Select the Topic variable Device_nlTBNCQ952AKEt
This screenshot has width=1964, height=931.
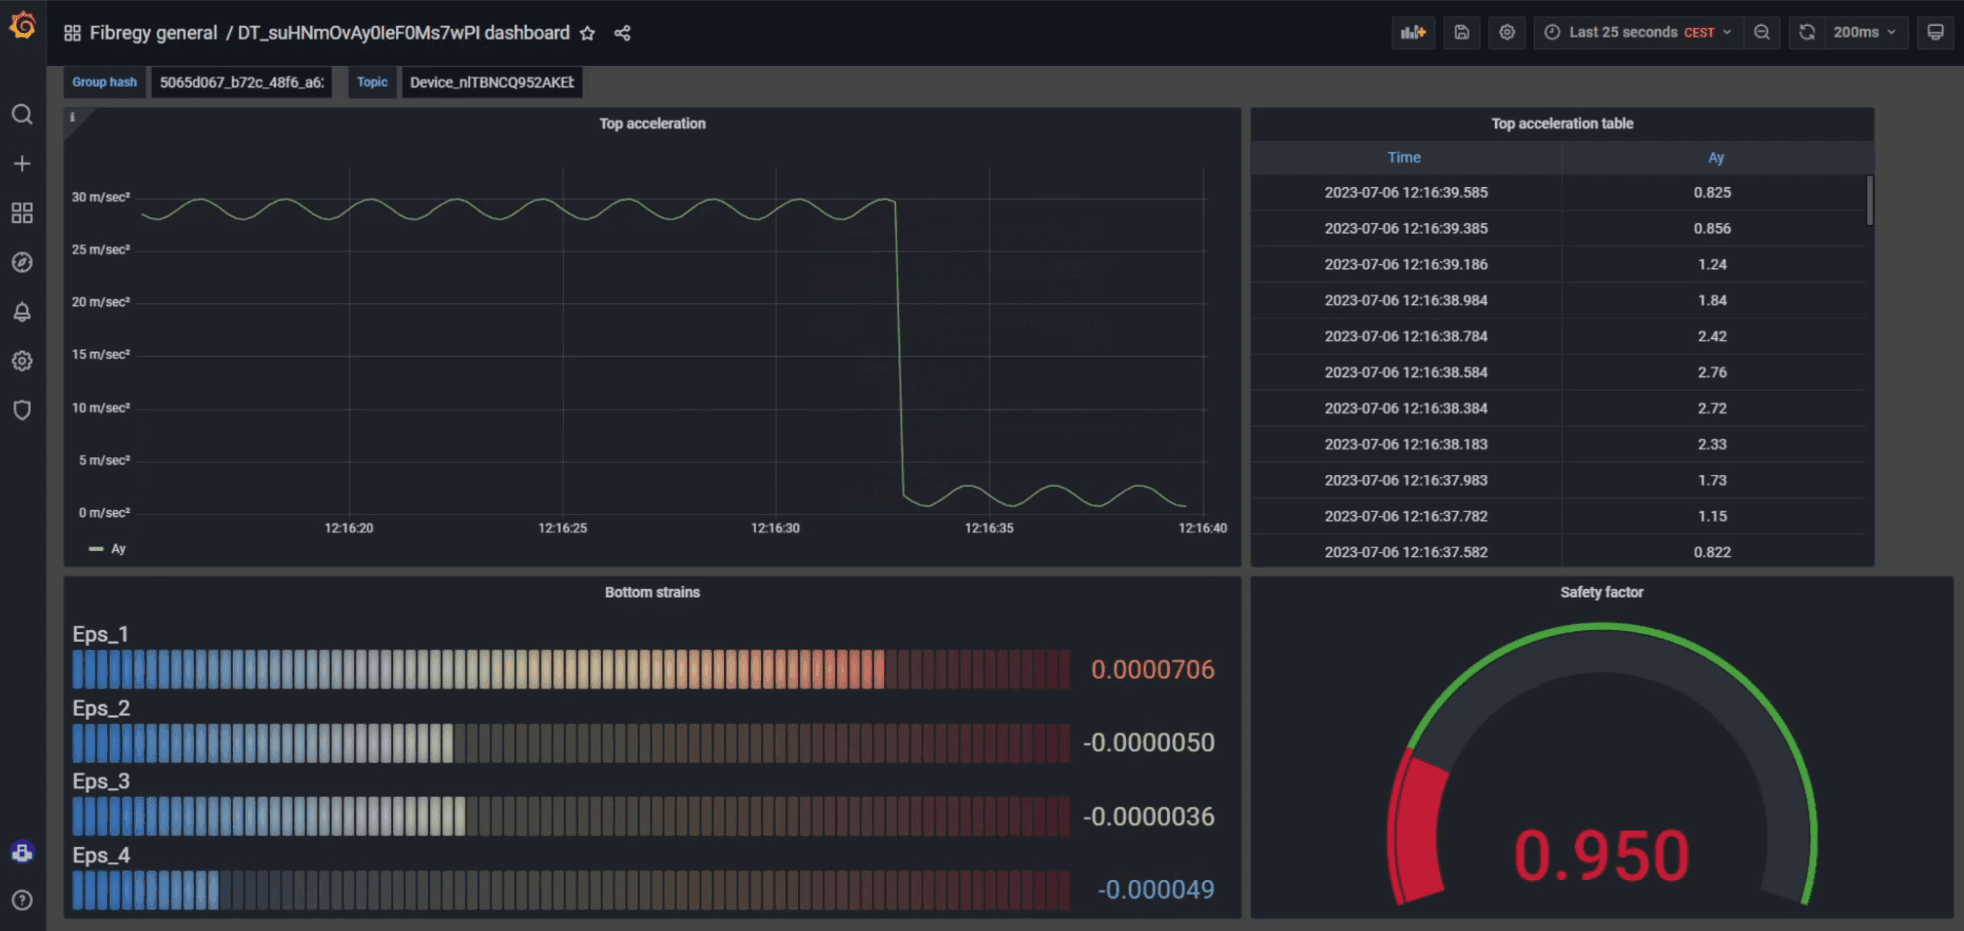coord(491,82)
